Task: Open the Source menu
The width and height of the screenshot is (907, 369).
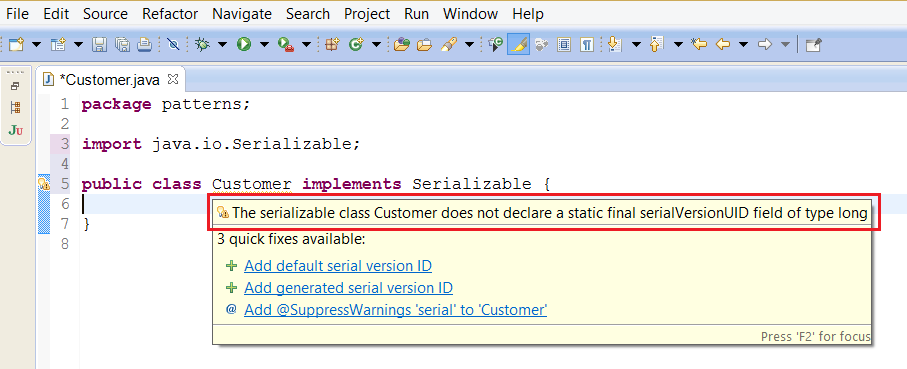Action: (105, 13)
